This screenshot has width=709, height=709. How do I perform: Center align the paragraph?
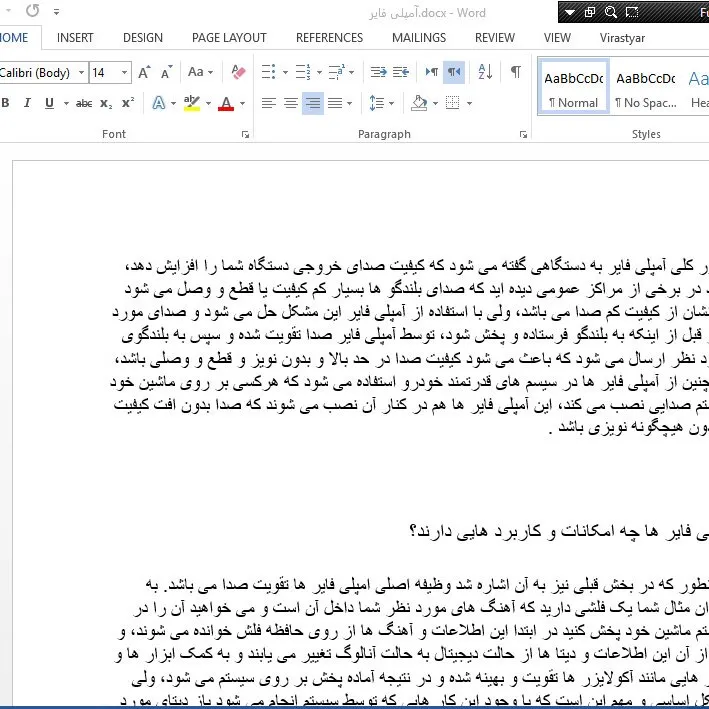(290, 103)
